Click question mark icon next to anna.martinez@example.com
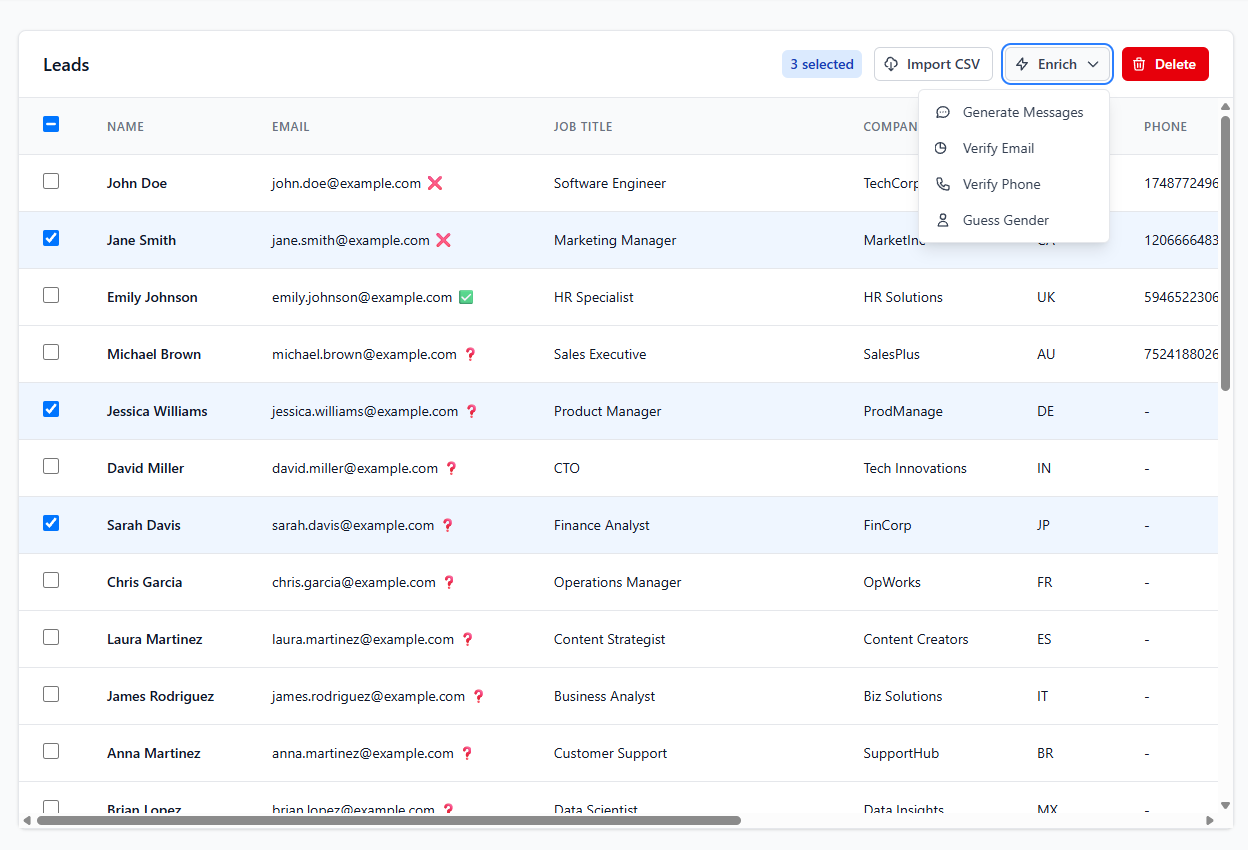This screenshot has width=1248, height=850. click(466, 753)
